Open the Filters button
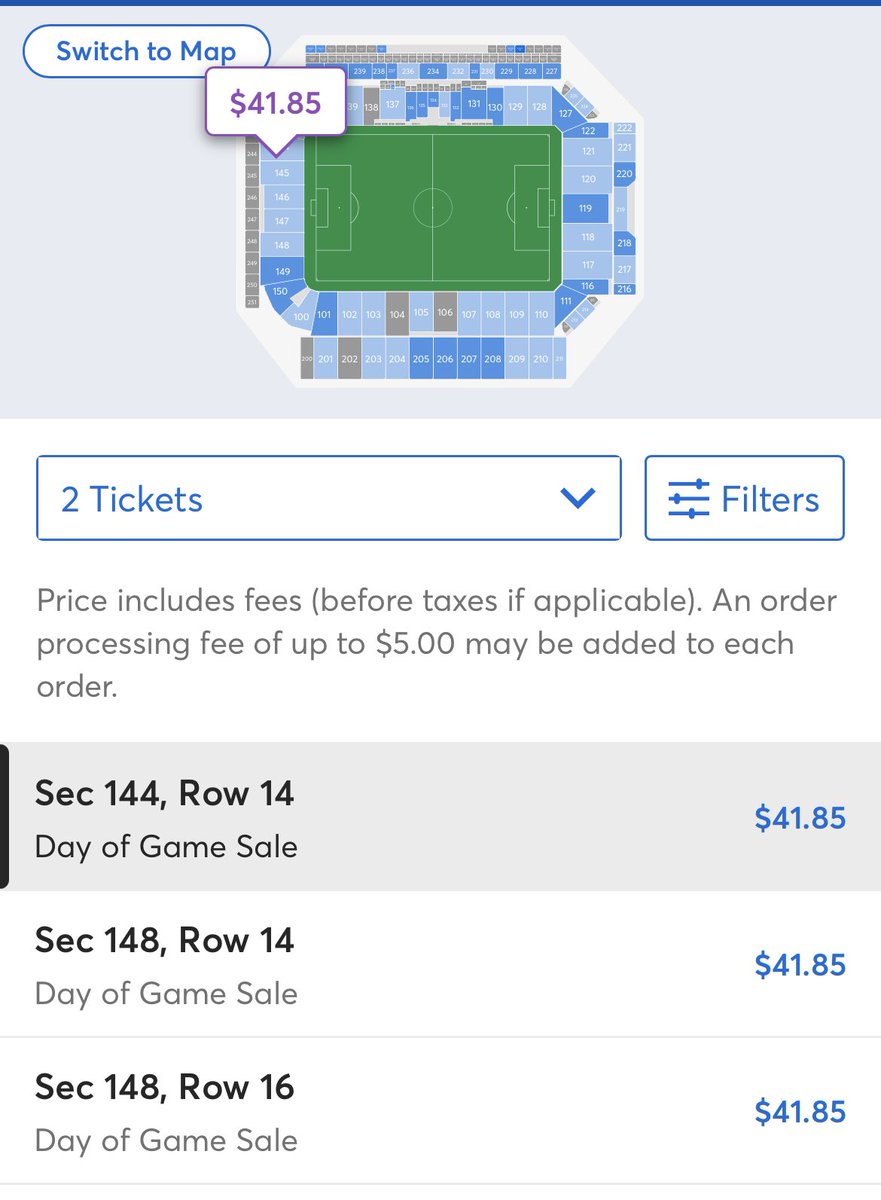The width and height of the screenshot is (881, 1200). coord(744,498)
